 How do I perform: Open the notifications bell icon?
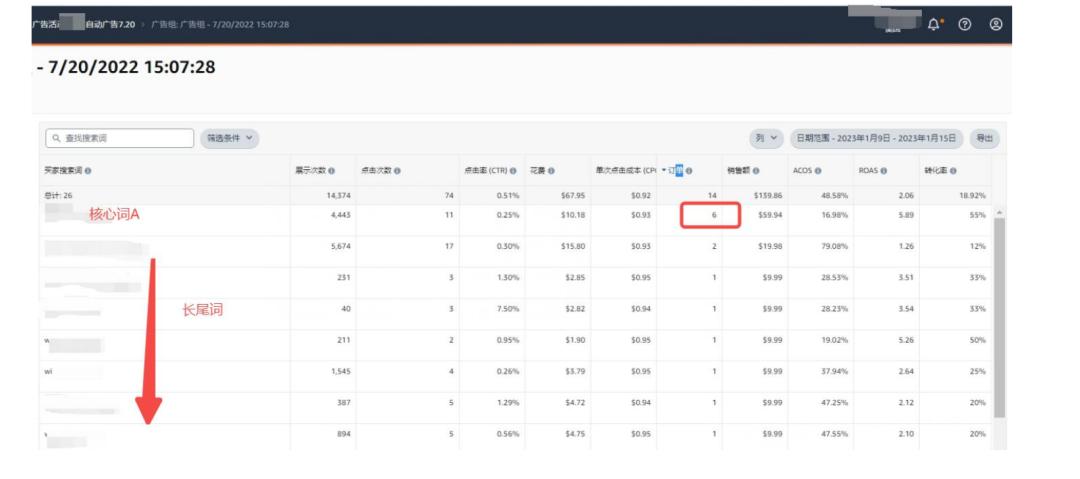click(x=933, y=24)
